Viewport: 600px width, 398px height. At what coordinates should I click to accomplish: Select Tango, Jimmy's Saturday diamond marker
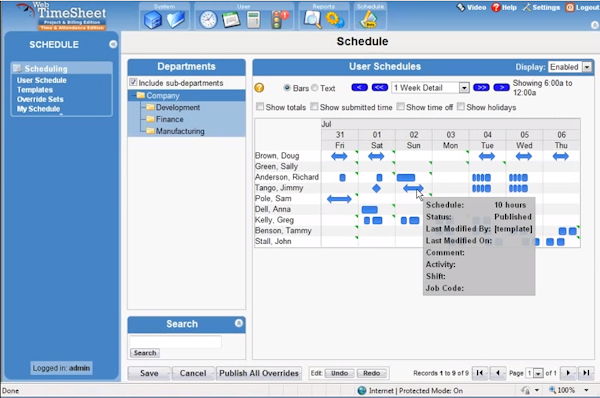(377, 188)
